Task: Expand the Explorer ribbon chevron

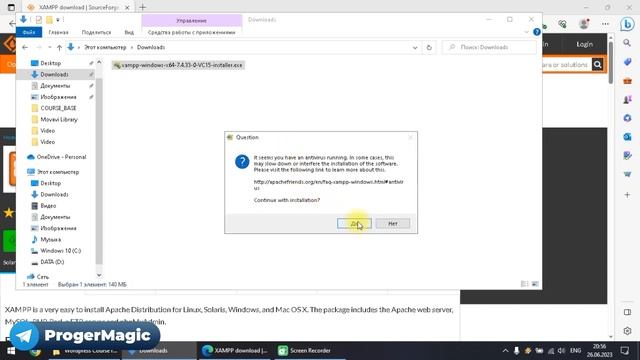Action: click(526, 32)
